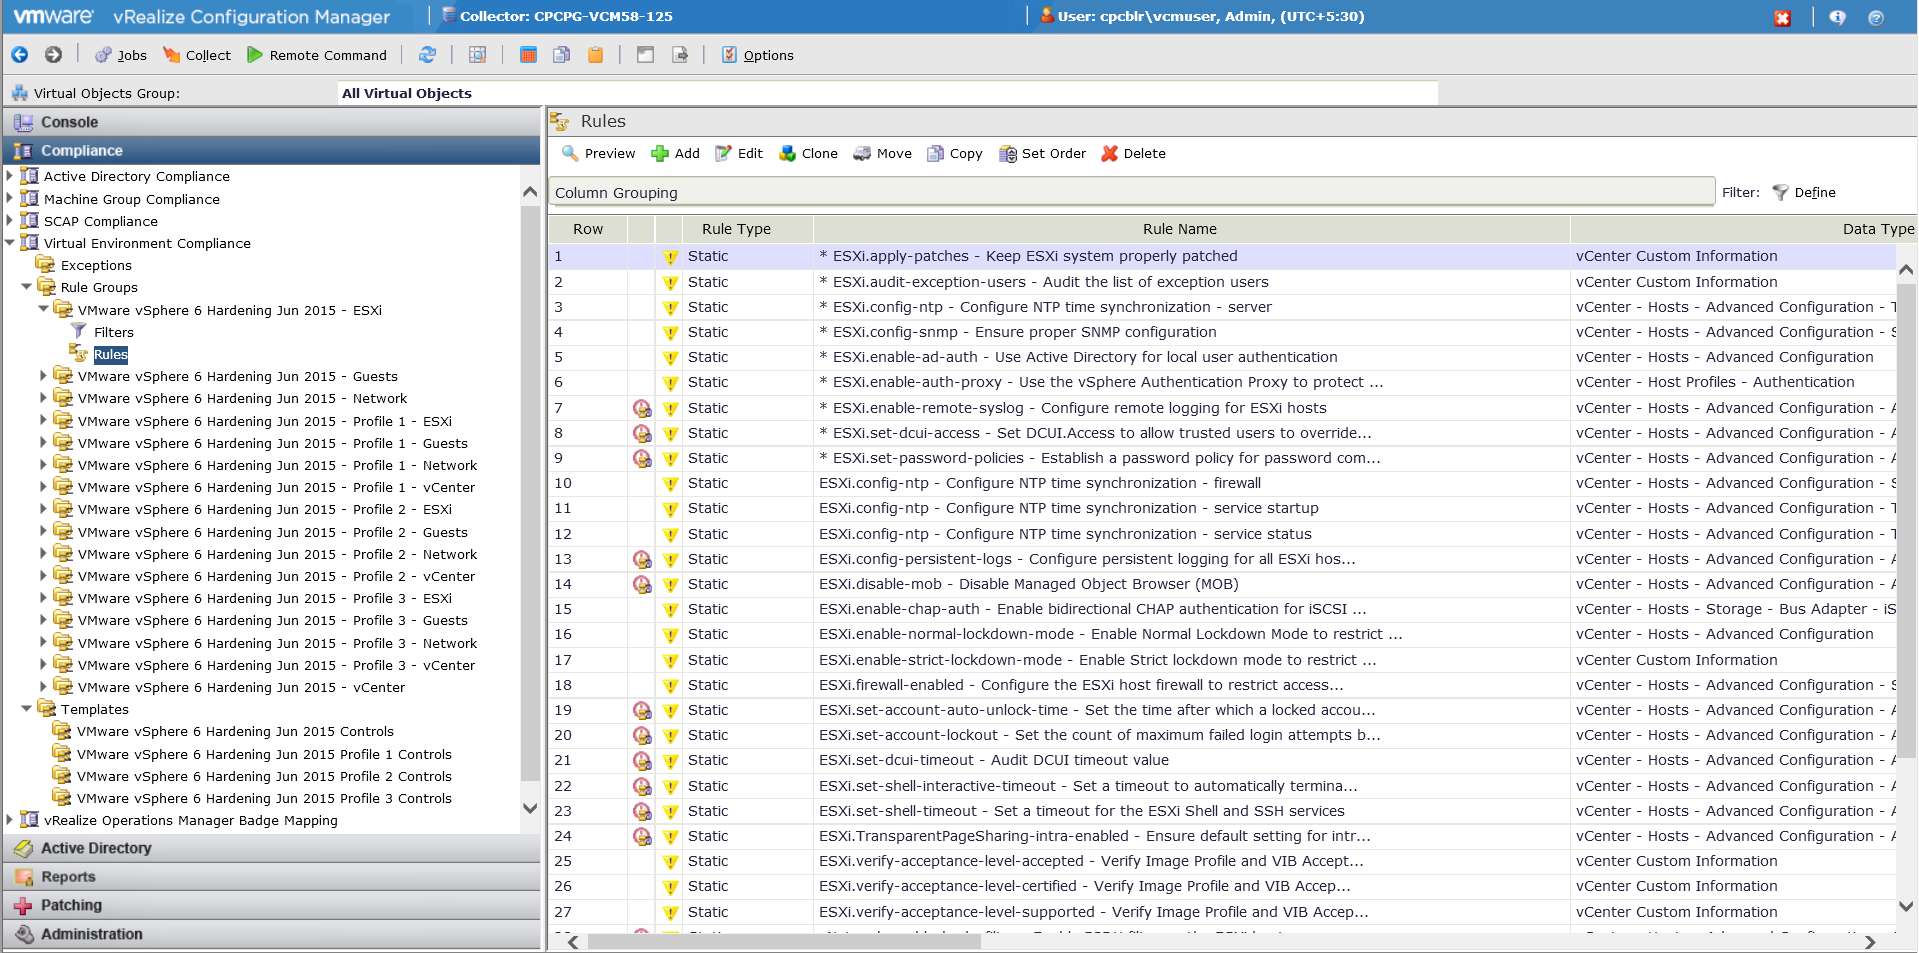Expand vRealize Operations Manager Badge Mapping node

(x=10, y=820)
